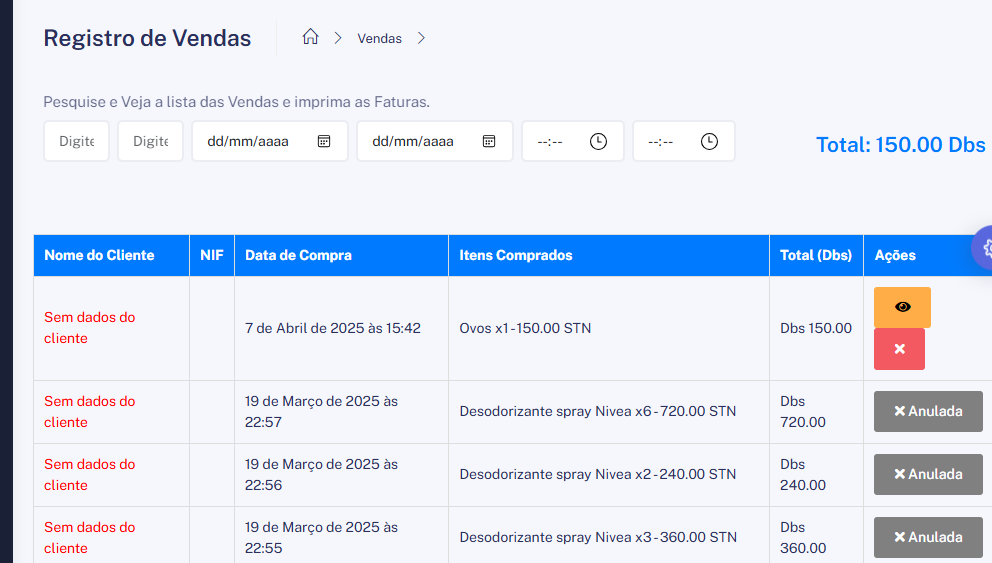Click the chevron after the home icon
Screen dimensions: 992x563
(338, 38)
